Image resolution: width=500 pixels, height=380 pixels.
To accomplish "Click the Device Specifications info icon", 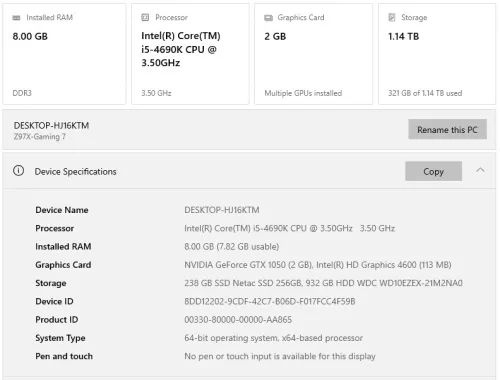I will point(19,171).
